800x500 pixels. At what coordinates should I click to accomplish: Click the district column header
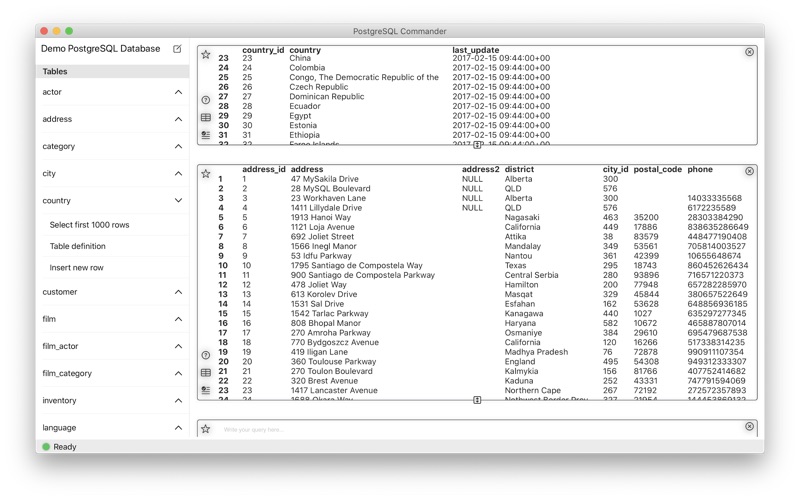(519, 169)
